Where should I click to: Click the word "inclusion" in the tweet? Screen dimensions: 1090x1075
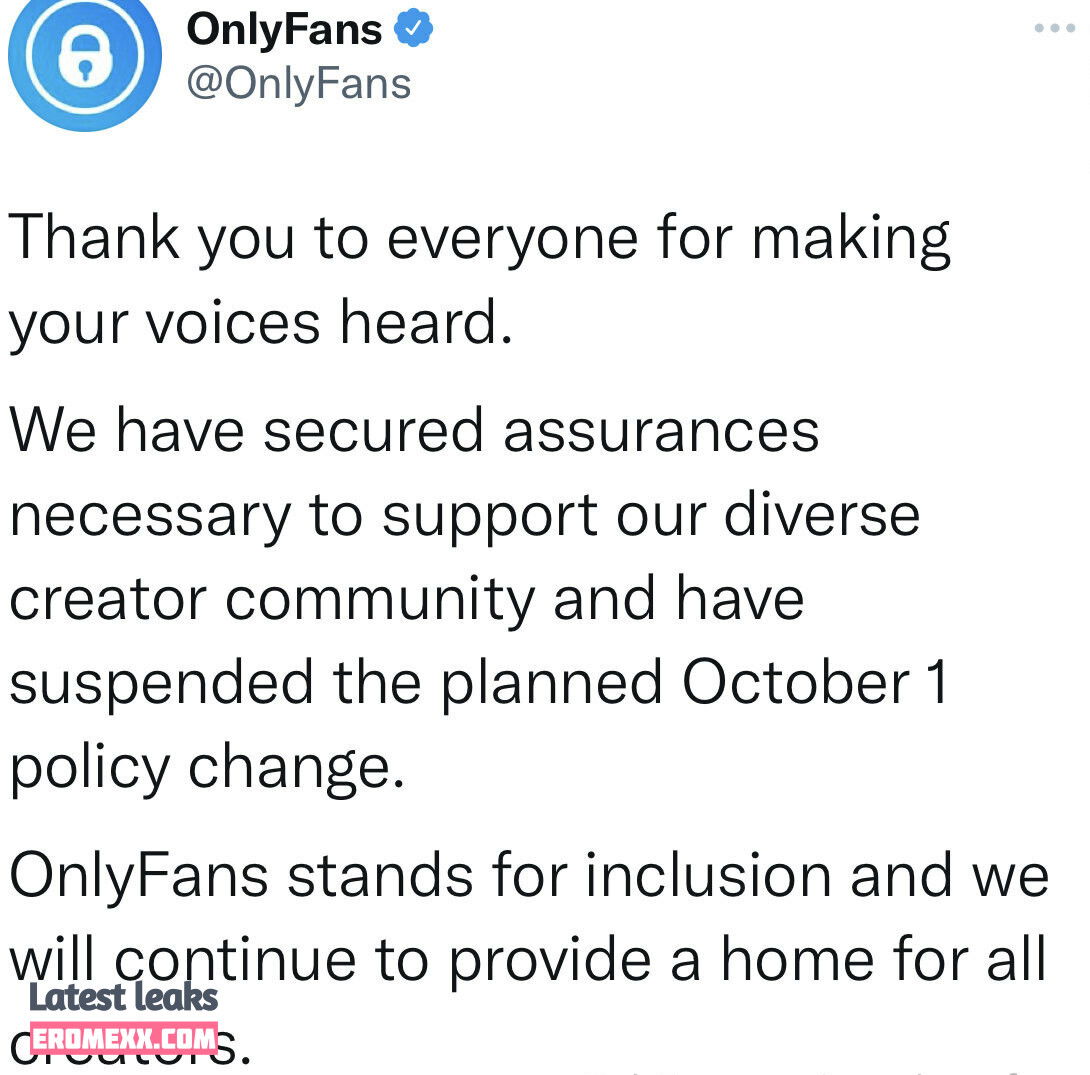[708, 875]
